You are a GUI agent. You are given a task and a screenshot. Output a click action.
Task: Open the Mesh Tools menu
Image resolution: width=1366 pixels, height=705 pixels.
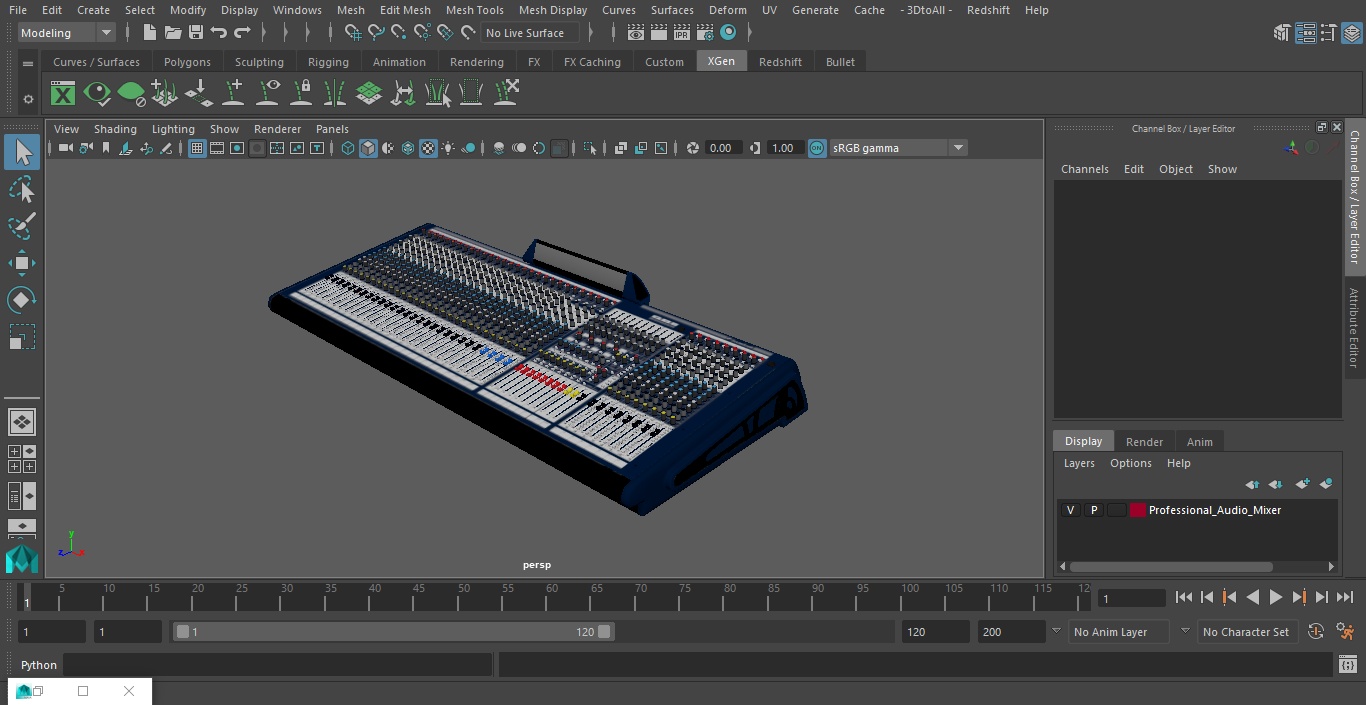click(x=474, y=10)
